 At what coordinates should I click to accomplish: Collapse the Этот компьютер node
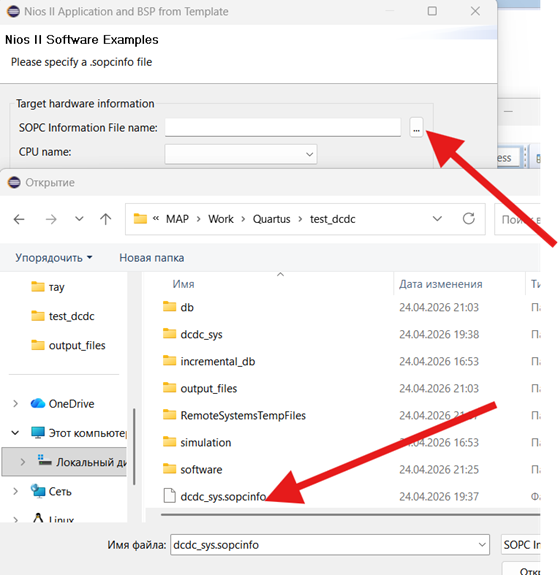(15, 433)
